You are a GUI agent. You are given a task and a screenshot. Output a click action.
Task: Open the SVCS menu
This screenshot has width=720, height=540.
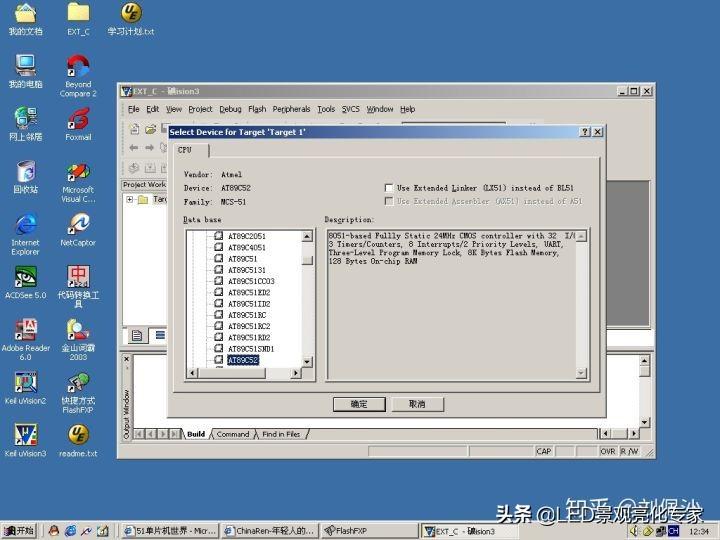tap(350, 109)
